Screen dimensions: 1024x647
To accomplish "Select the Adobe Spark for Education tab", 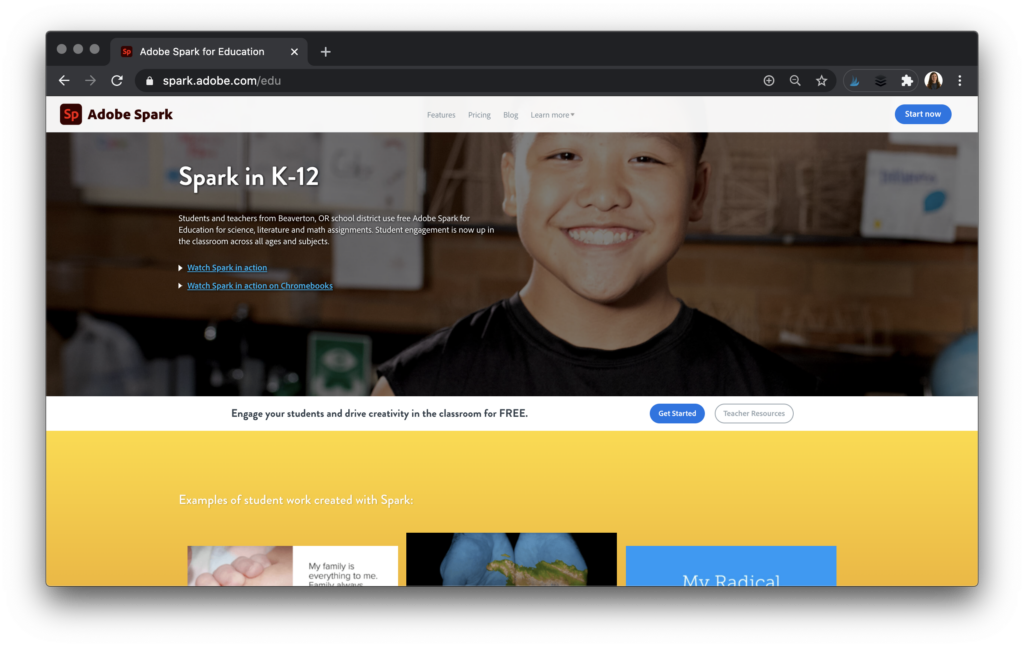I will click(x=202, y=52).
